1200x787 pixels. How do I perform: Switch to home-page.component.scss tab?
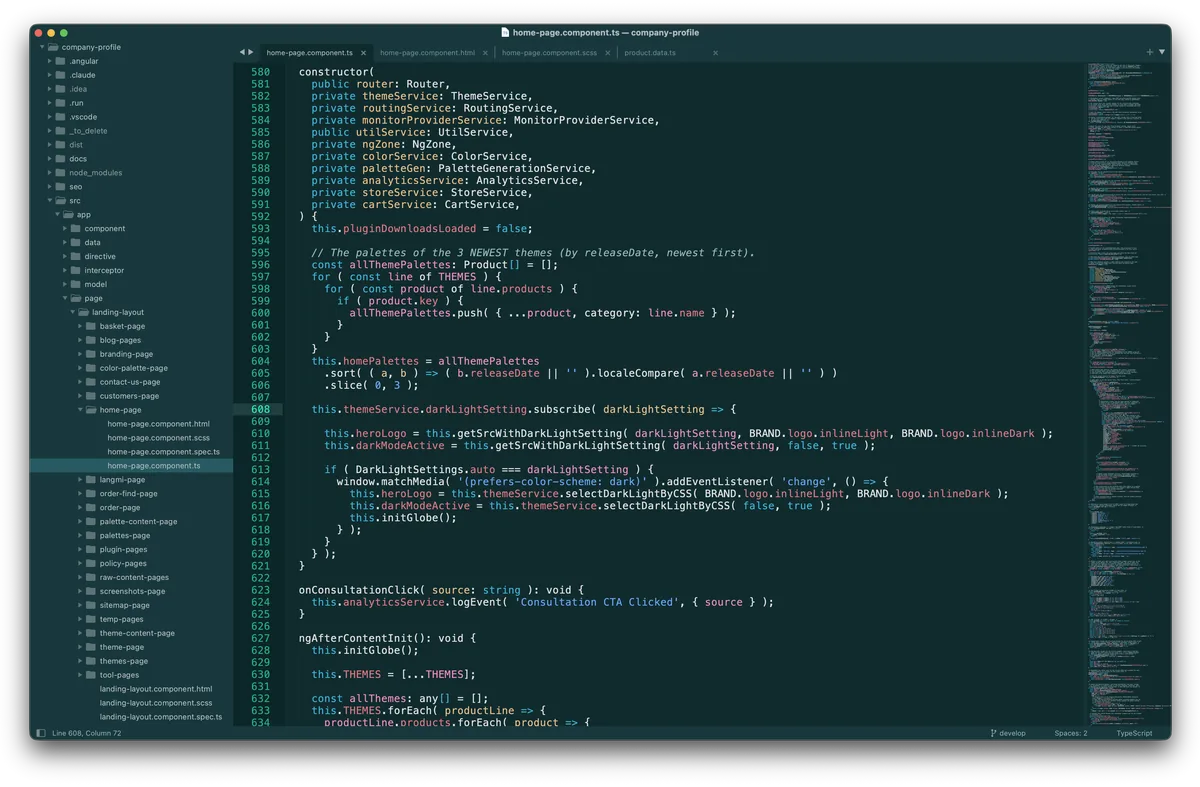tap(549, 53)
